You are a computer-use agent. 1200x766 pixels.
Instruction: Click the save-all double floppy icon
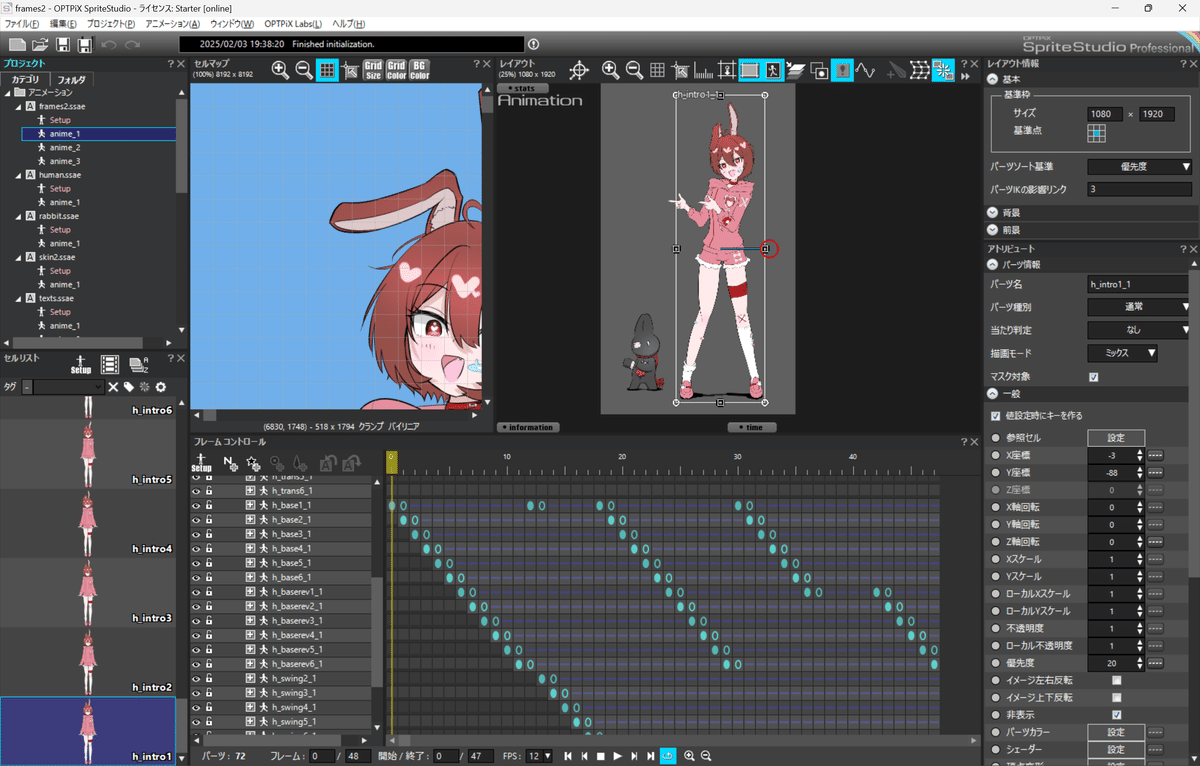tap(85, 45)
